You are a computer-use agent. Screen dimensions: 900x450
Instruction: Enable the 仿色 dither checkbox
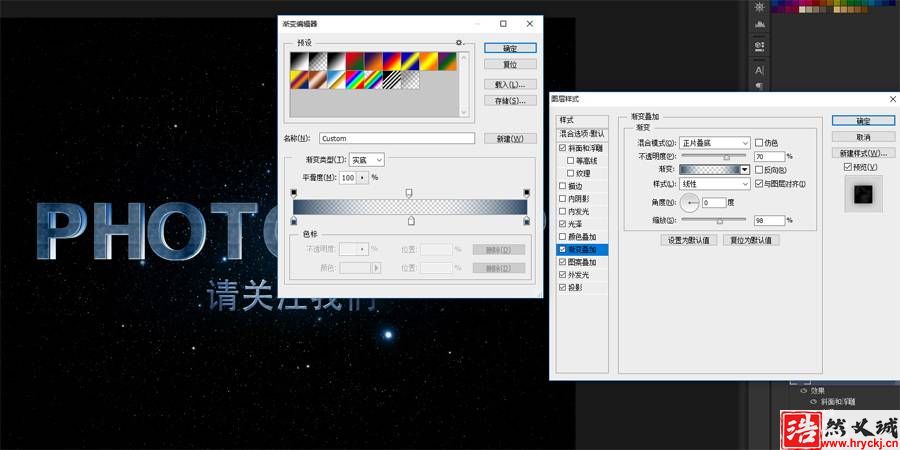click(759, 142)
